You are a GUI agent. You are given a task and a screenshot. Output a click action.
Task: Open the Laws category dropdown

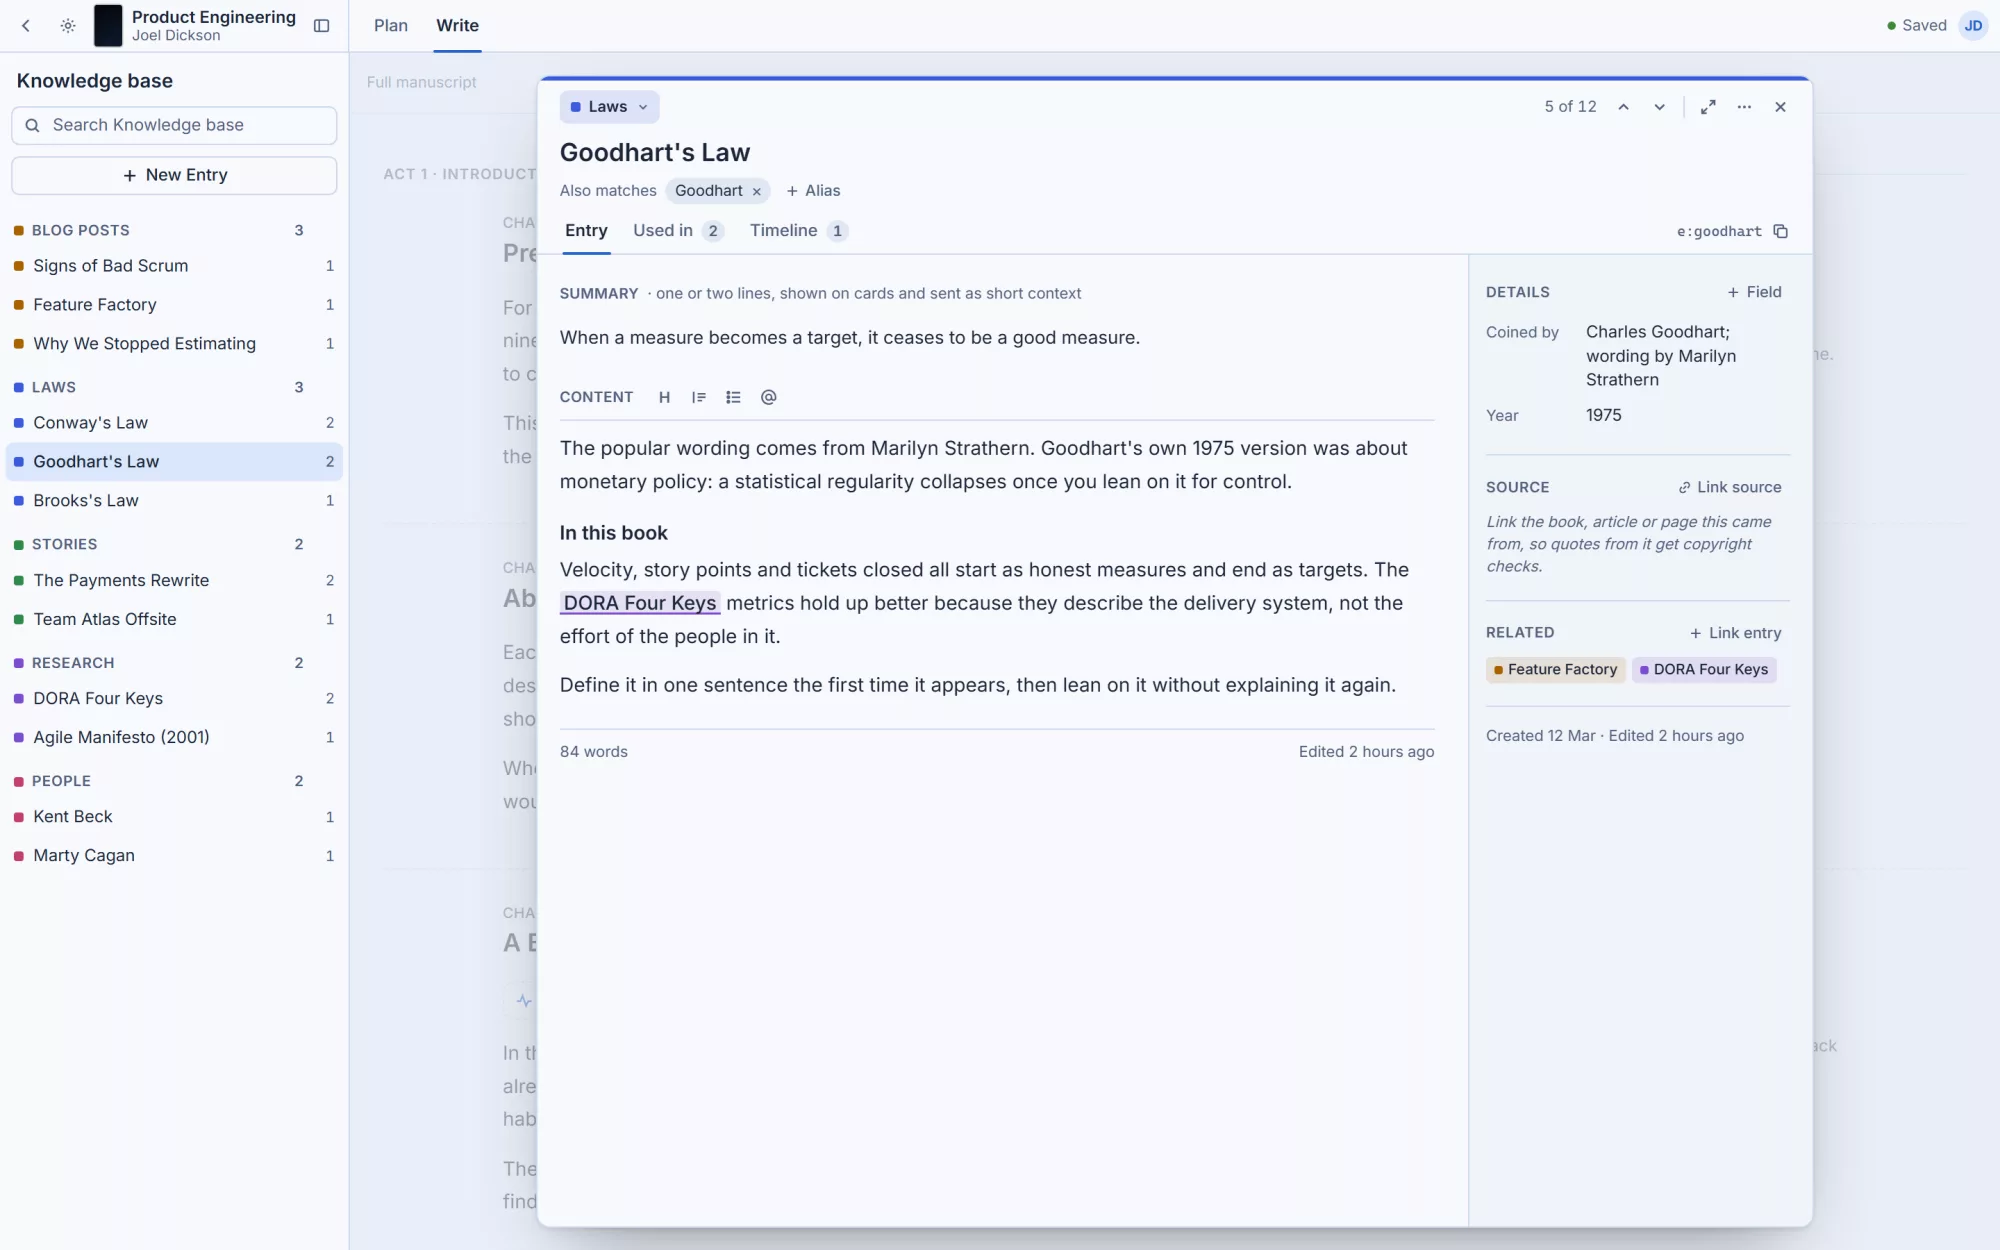[x=609, y=107]
